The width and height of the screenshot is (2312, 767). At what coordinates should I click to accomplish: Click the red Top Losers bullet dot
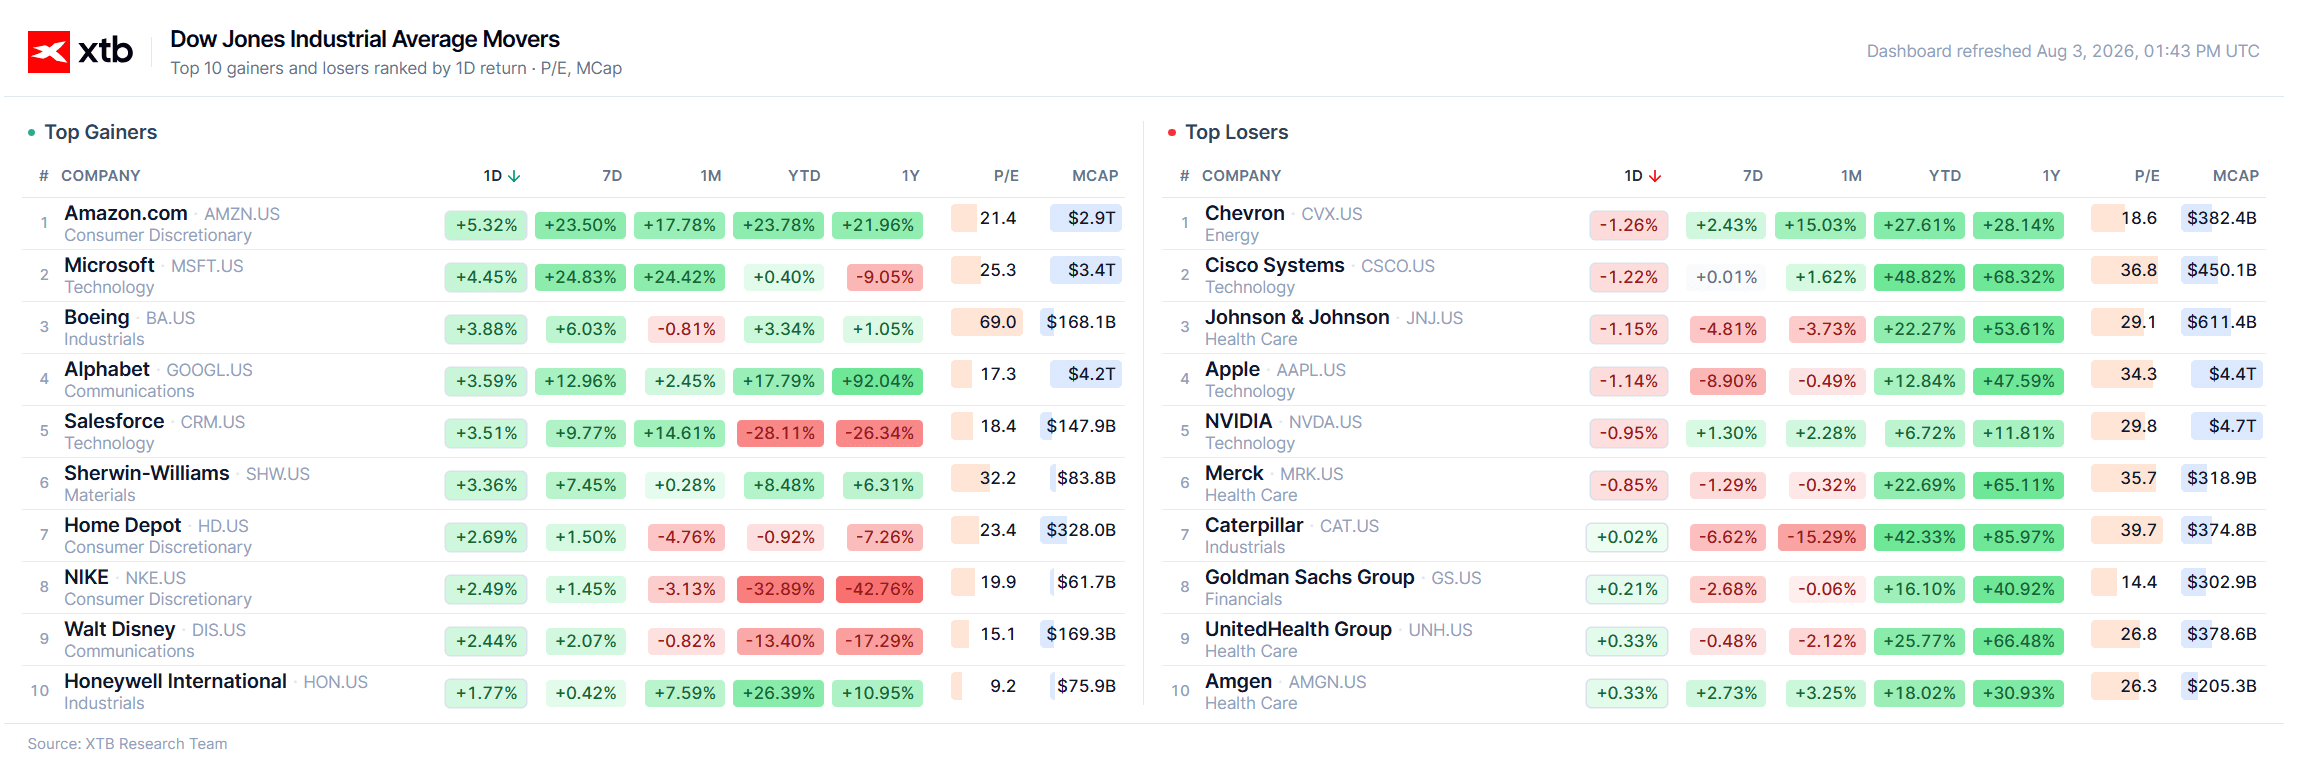1172,132
